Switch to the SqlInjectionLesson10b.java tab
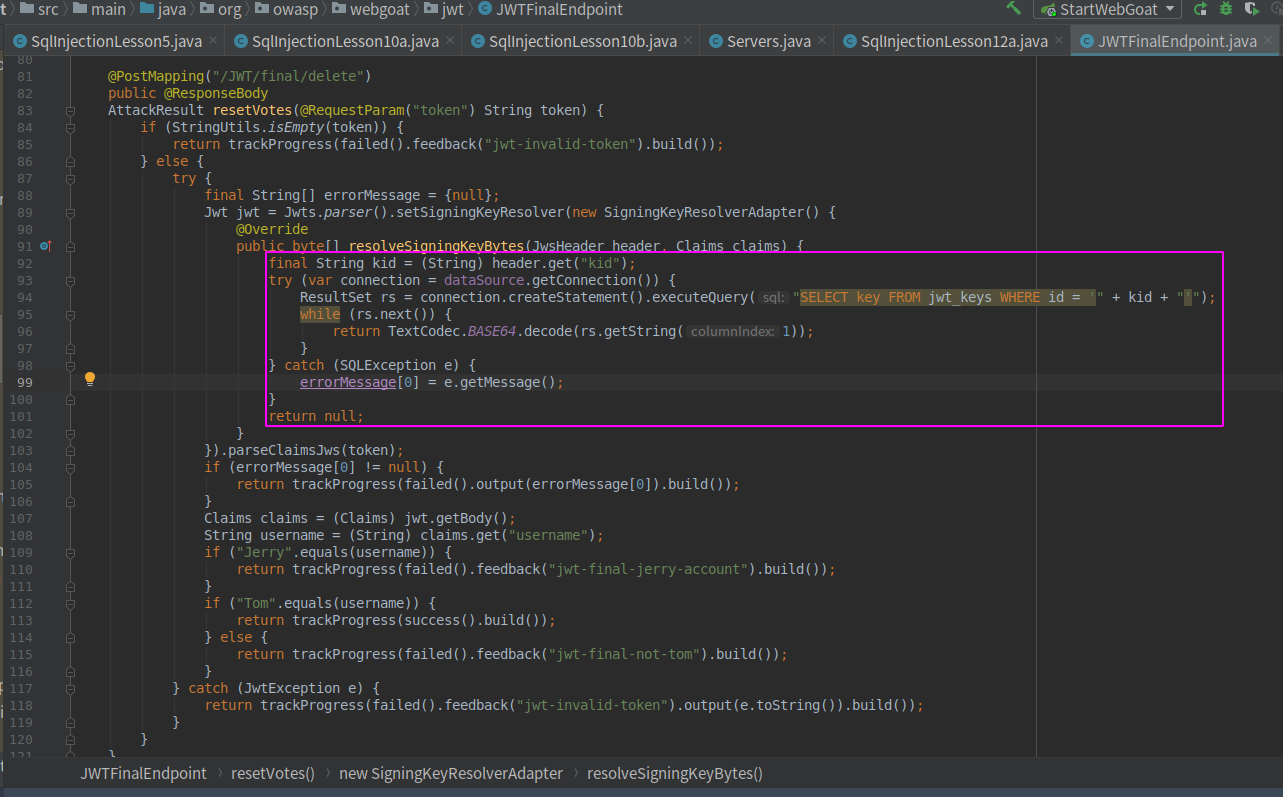 pos(581,41)
